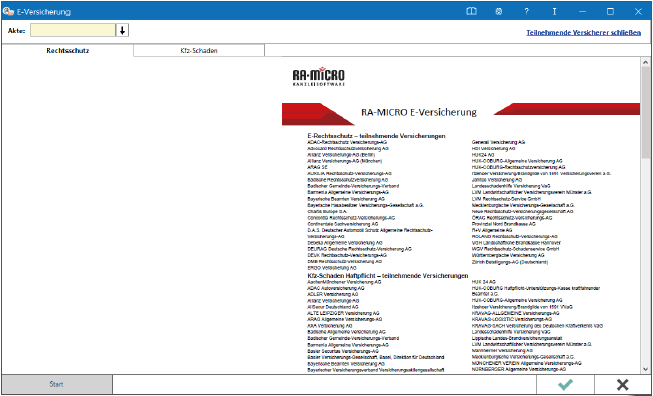This screenshot has height=396, width=653.
Task: Select 'HUK24 AG' entry
Action: point(483,154)
